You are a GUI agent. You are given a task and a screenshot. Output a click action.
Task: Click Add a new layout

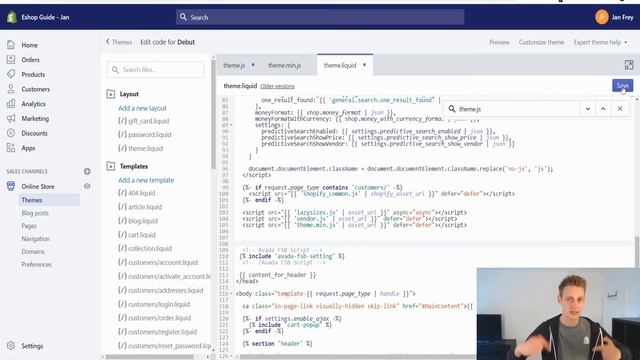click(142, 108)
